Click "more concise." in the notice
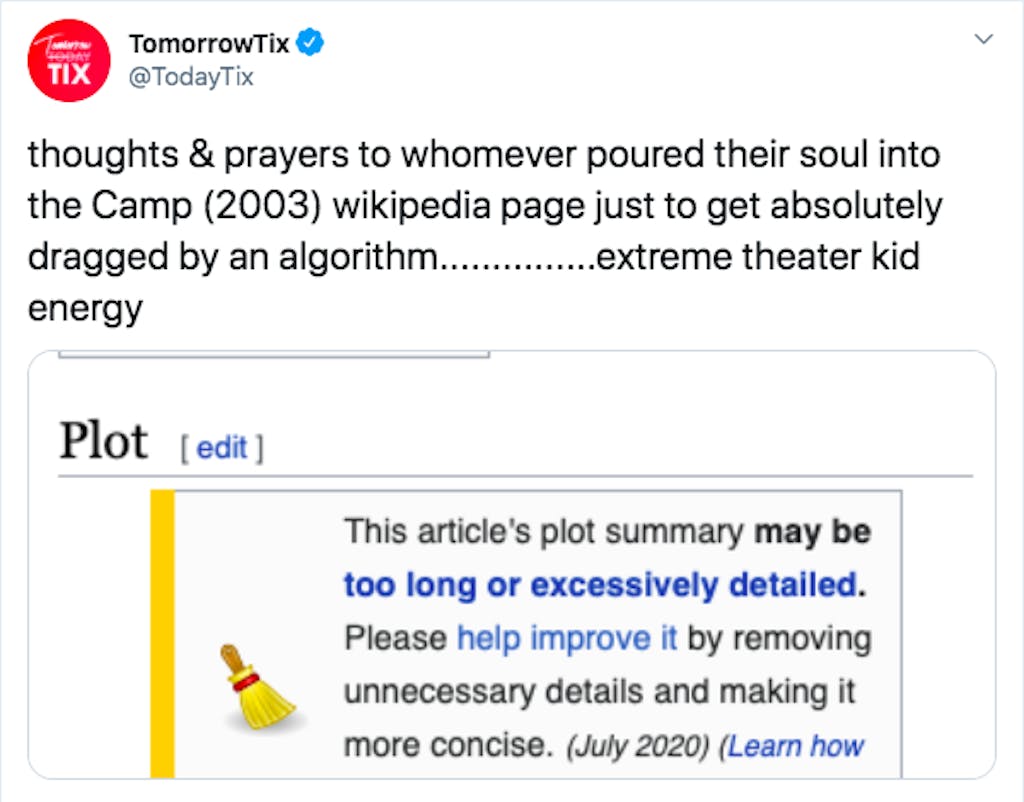The height and width of the screenshot is (802, 1024). point(449,746)
